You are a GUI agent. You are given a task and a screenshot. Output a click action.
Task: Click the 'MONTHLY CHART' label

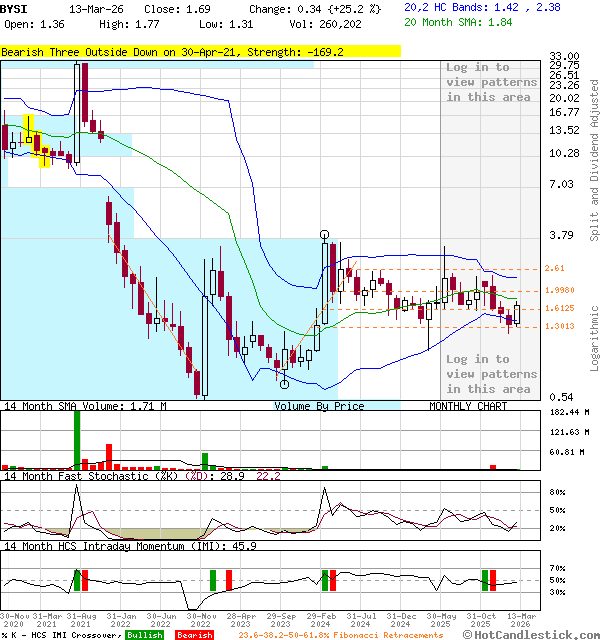click(x=468, y=406)
